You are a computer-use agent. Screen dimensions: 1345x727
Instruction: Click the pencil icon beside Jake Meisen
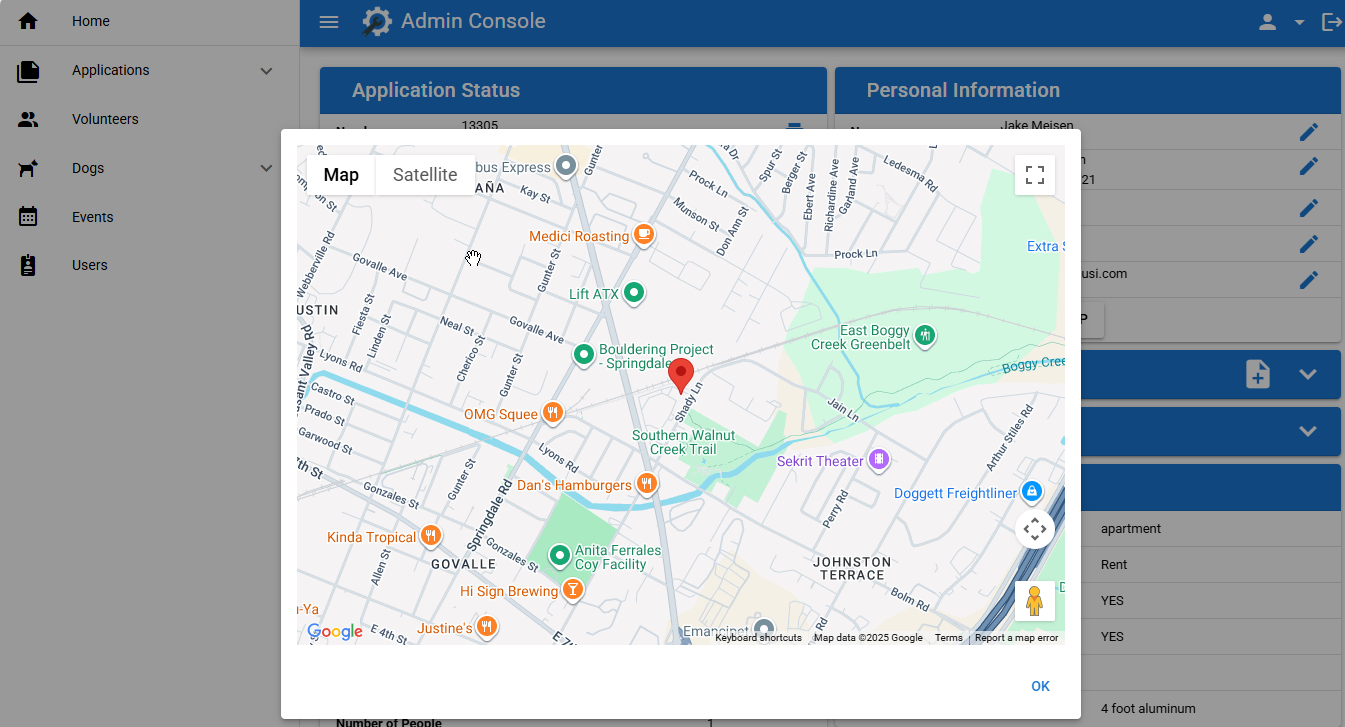pos(1309,130)
